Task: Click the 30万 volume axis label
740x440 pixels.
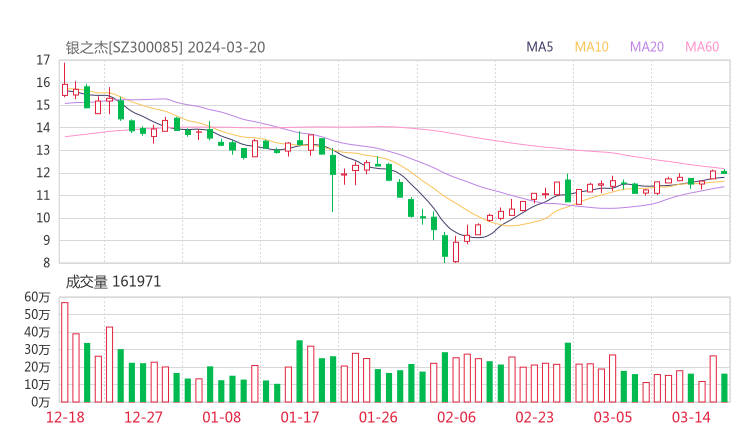Action: coord(37,350)
